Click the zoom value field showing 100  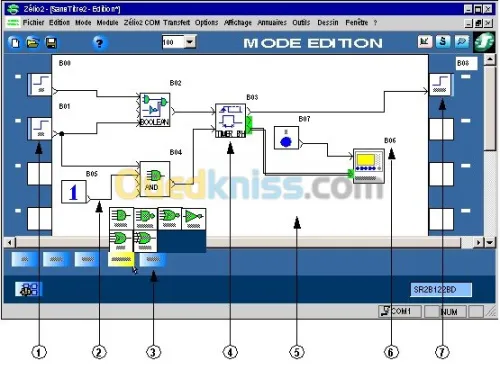tap(173, 42)
